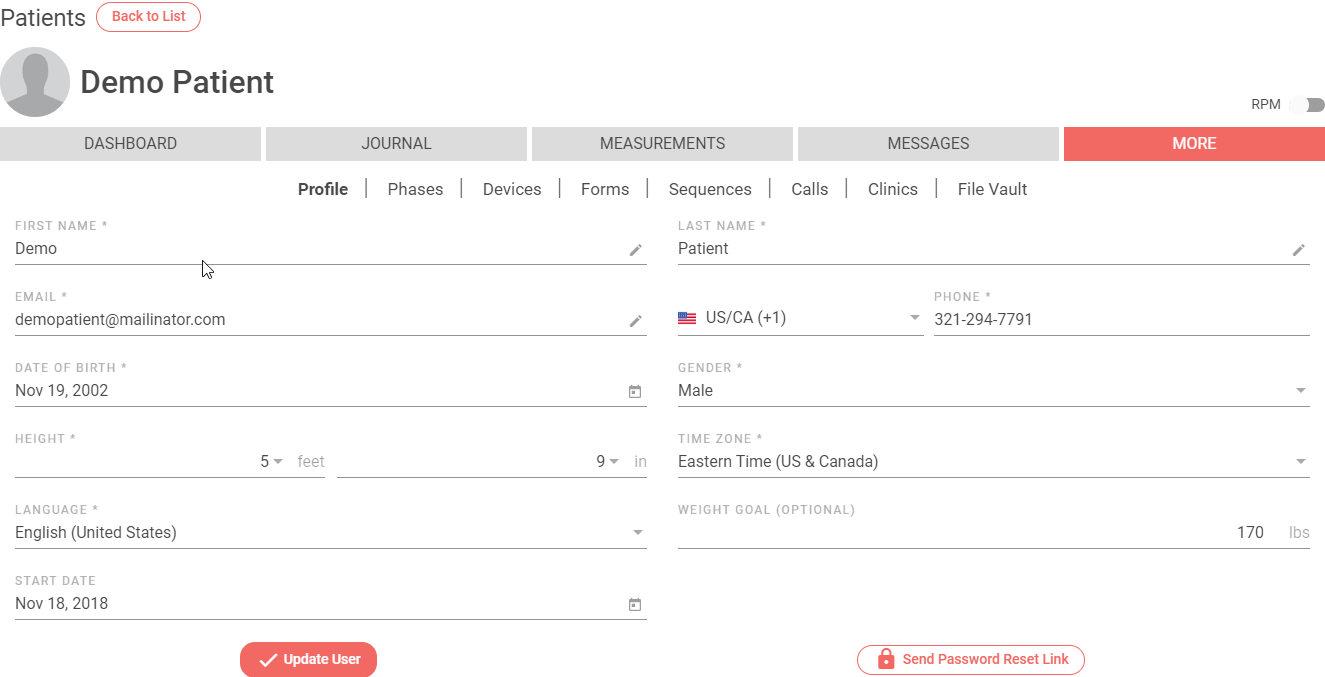Click the Update User button
Viewport: 1325px width, 677px height.
(308, 659)
